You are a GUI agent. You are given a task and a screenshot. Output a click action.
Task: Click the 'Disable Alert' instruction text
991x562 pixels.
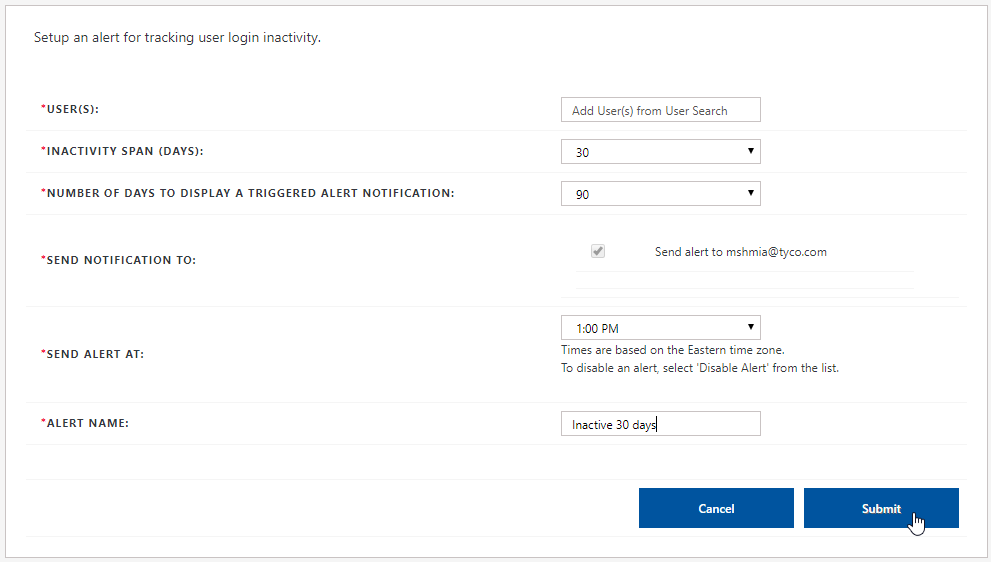(x=699, y=368)
